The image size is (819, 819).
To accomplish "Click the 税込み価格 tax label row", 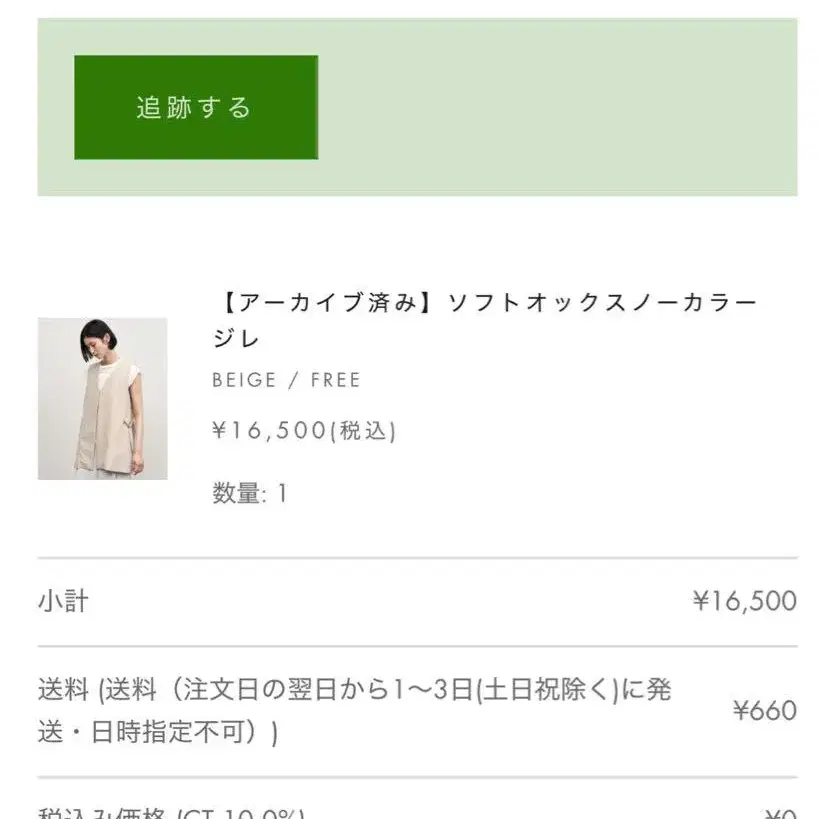I will [x=171, y=813].
